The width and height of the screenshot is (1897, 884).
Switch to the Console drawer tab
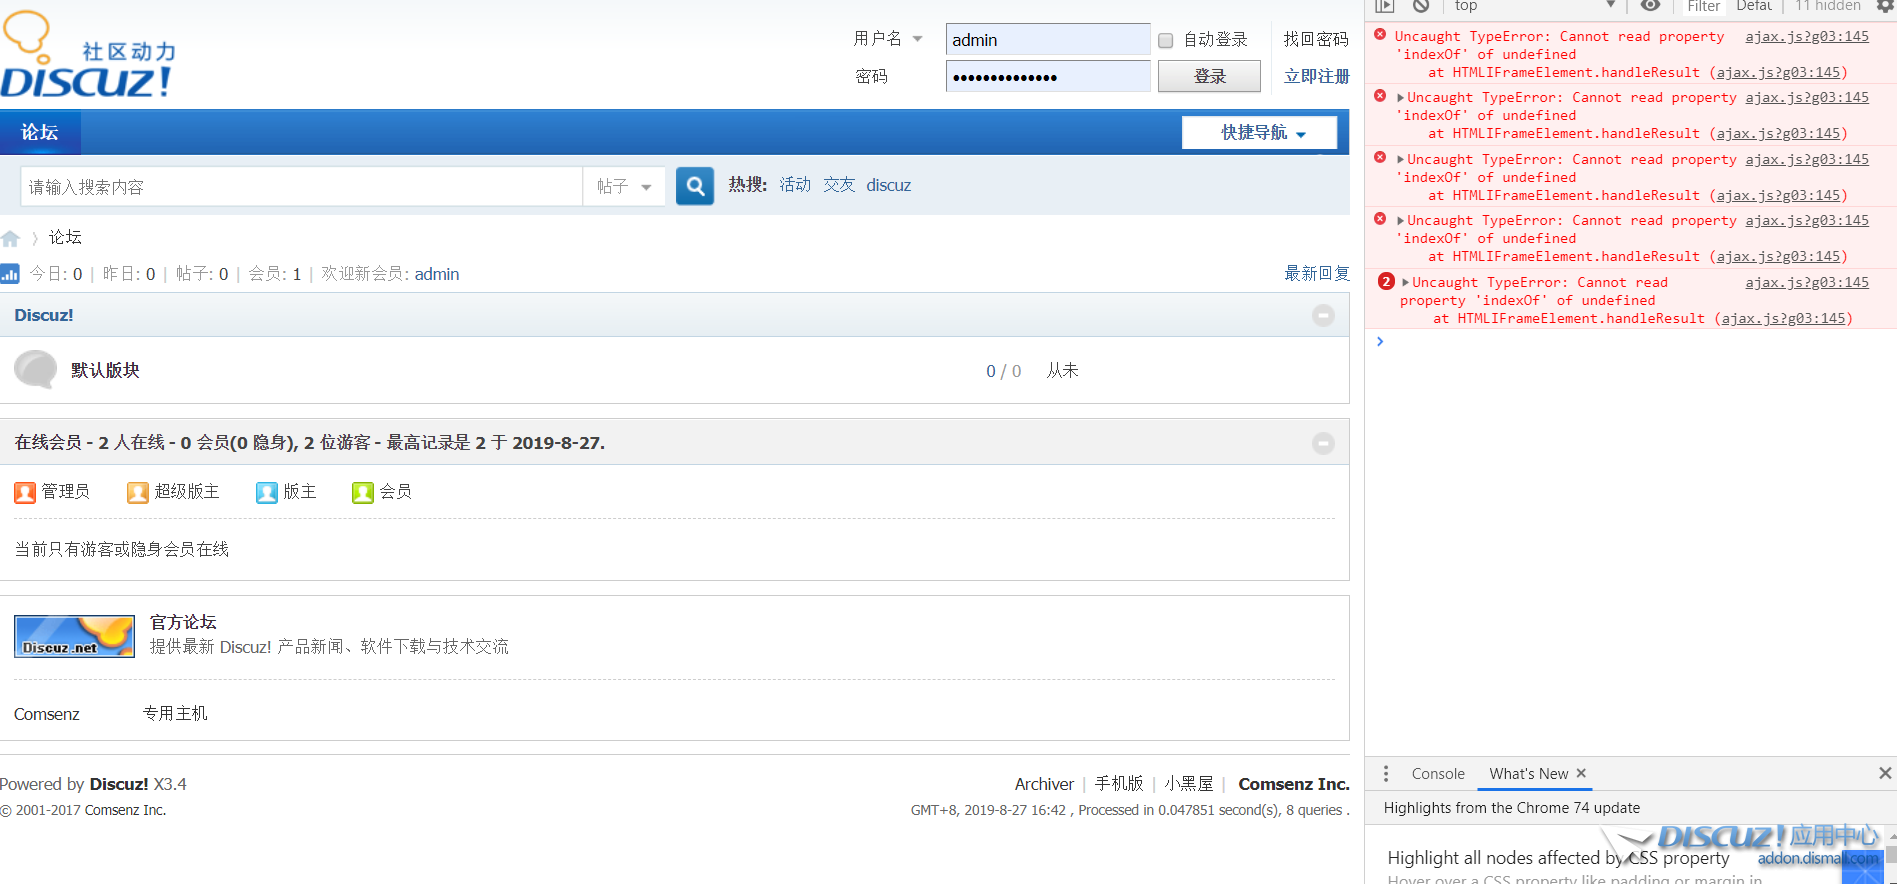coord(1438,773)
